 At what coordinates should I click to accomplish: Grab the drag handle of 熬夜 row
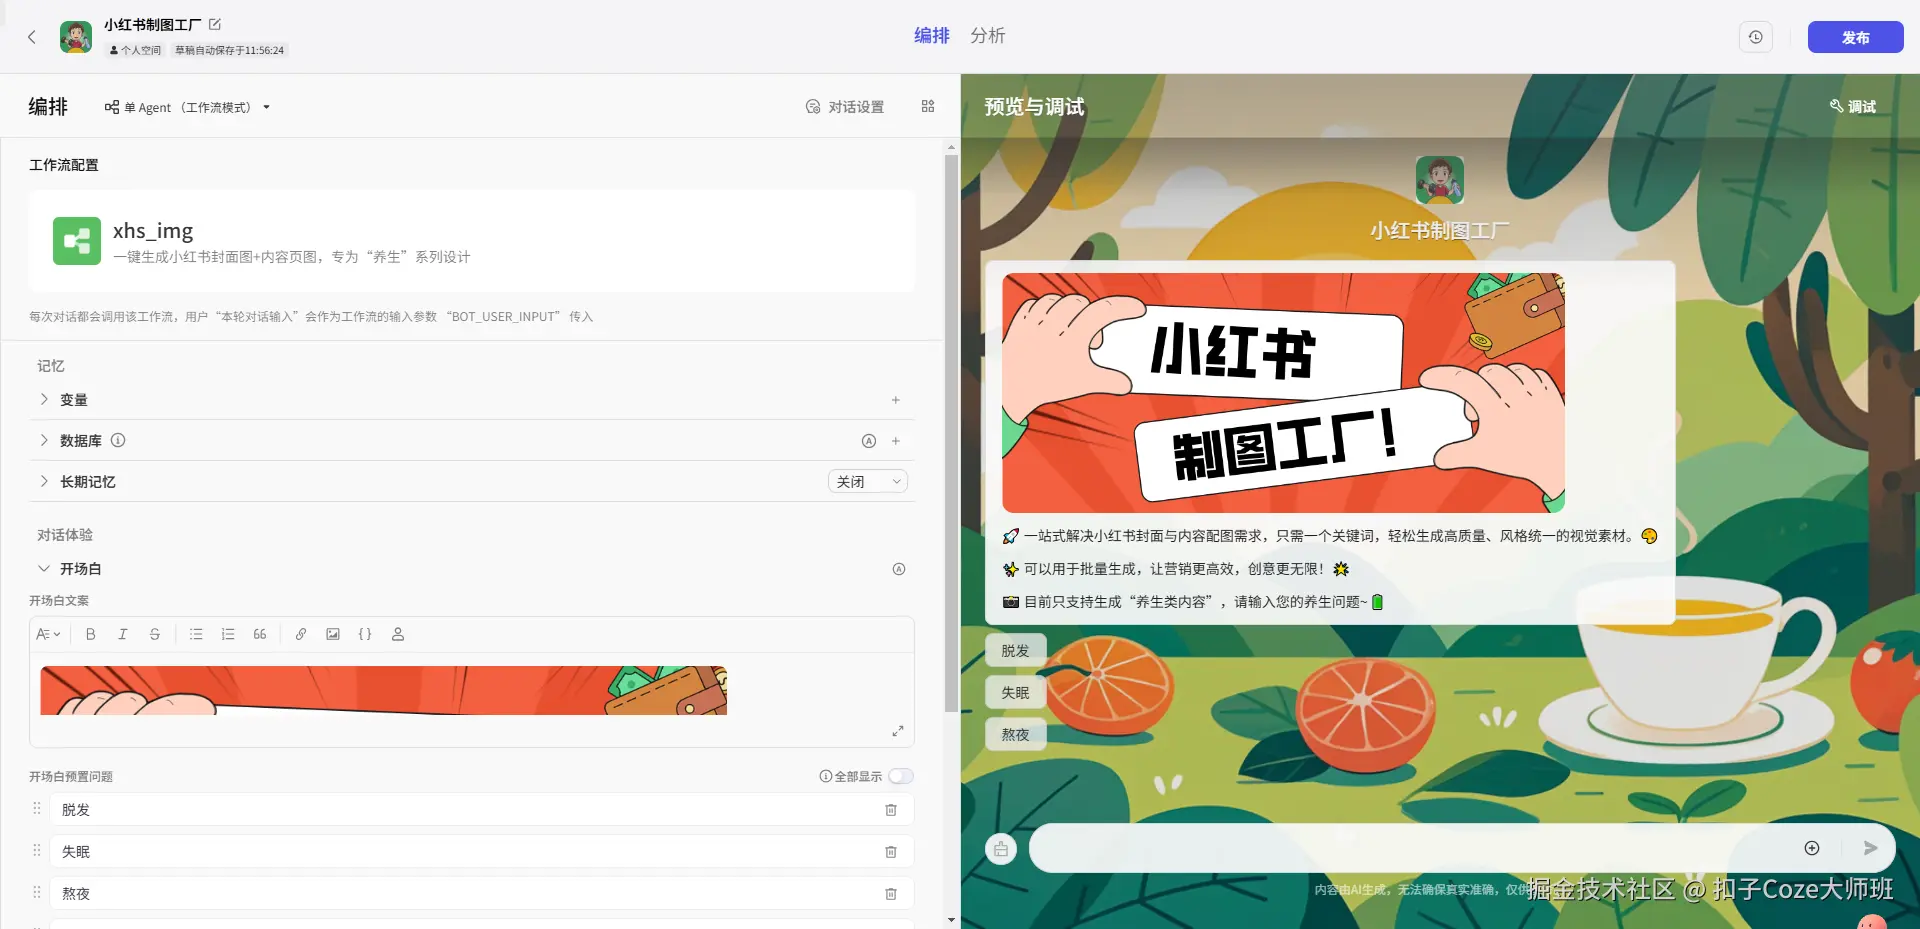[x=37, y=892]
